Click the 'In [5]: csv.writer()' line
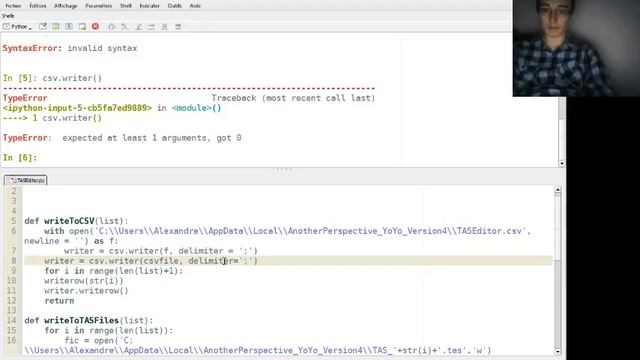Viewport: 640px width, 360px height. [52, 78]
